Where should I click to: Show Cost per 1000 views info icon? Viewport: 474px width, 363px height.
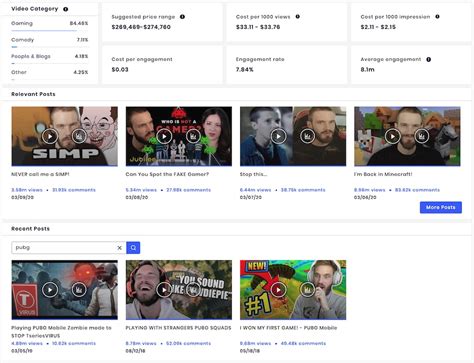298,16
